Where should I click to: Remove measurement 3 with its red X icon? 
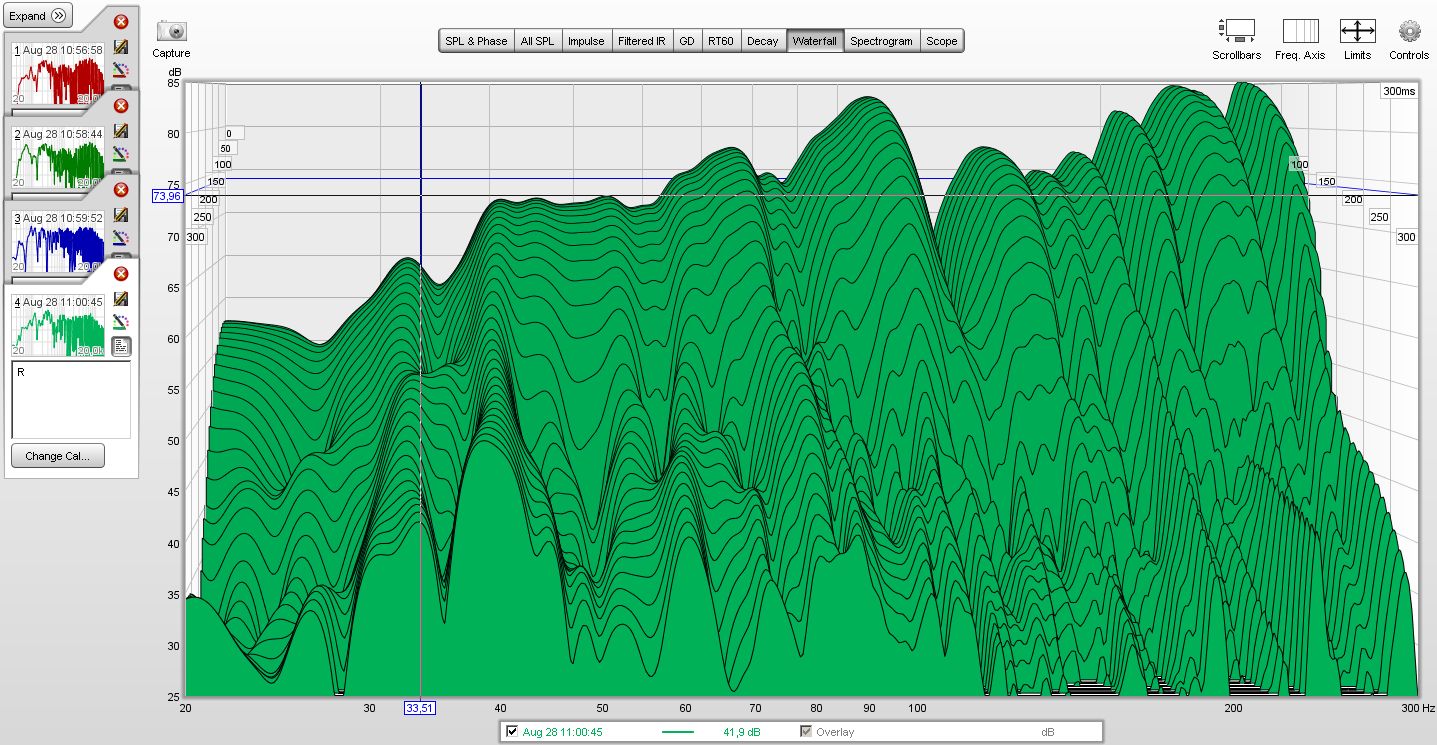pos(121,189)
